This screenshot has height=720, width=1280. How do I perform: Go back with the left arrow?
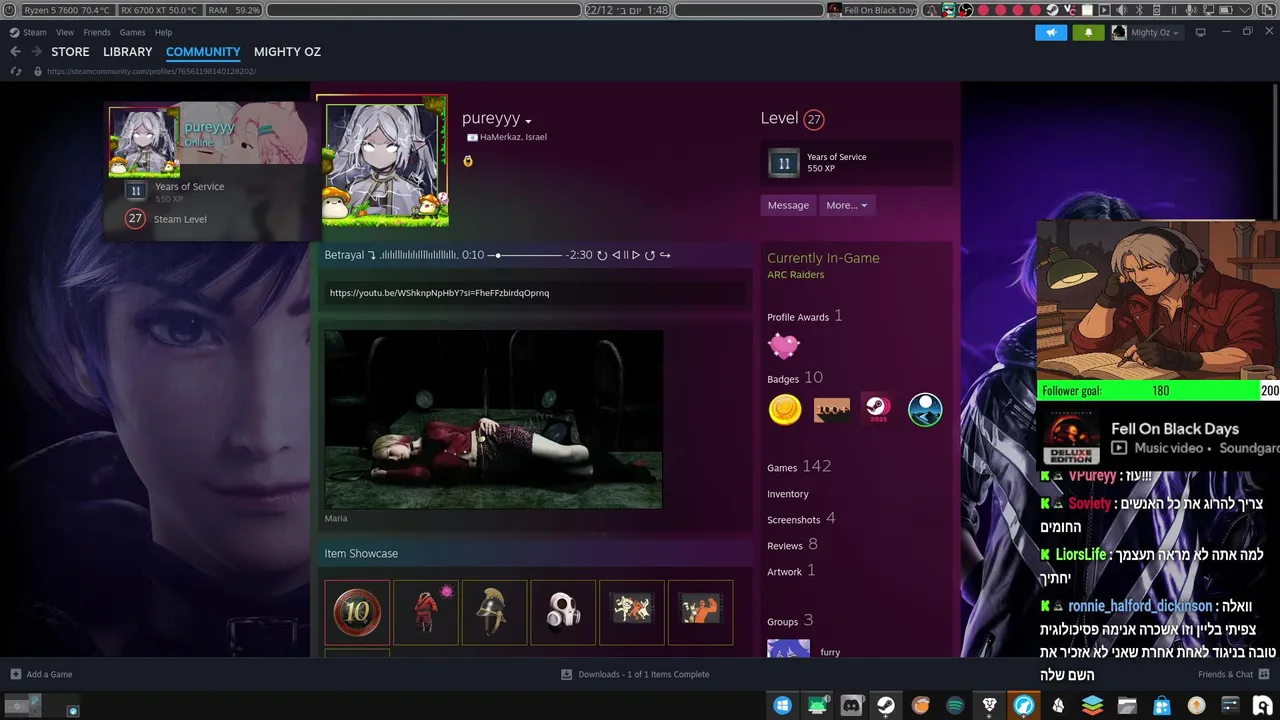pyautogui.click(x=15, y=52)
